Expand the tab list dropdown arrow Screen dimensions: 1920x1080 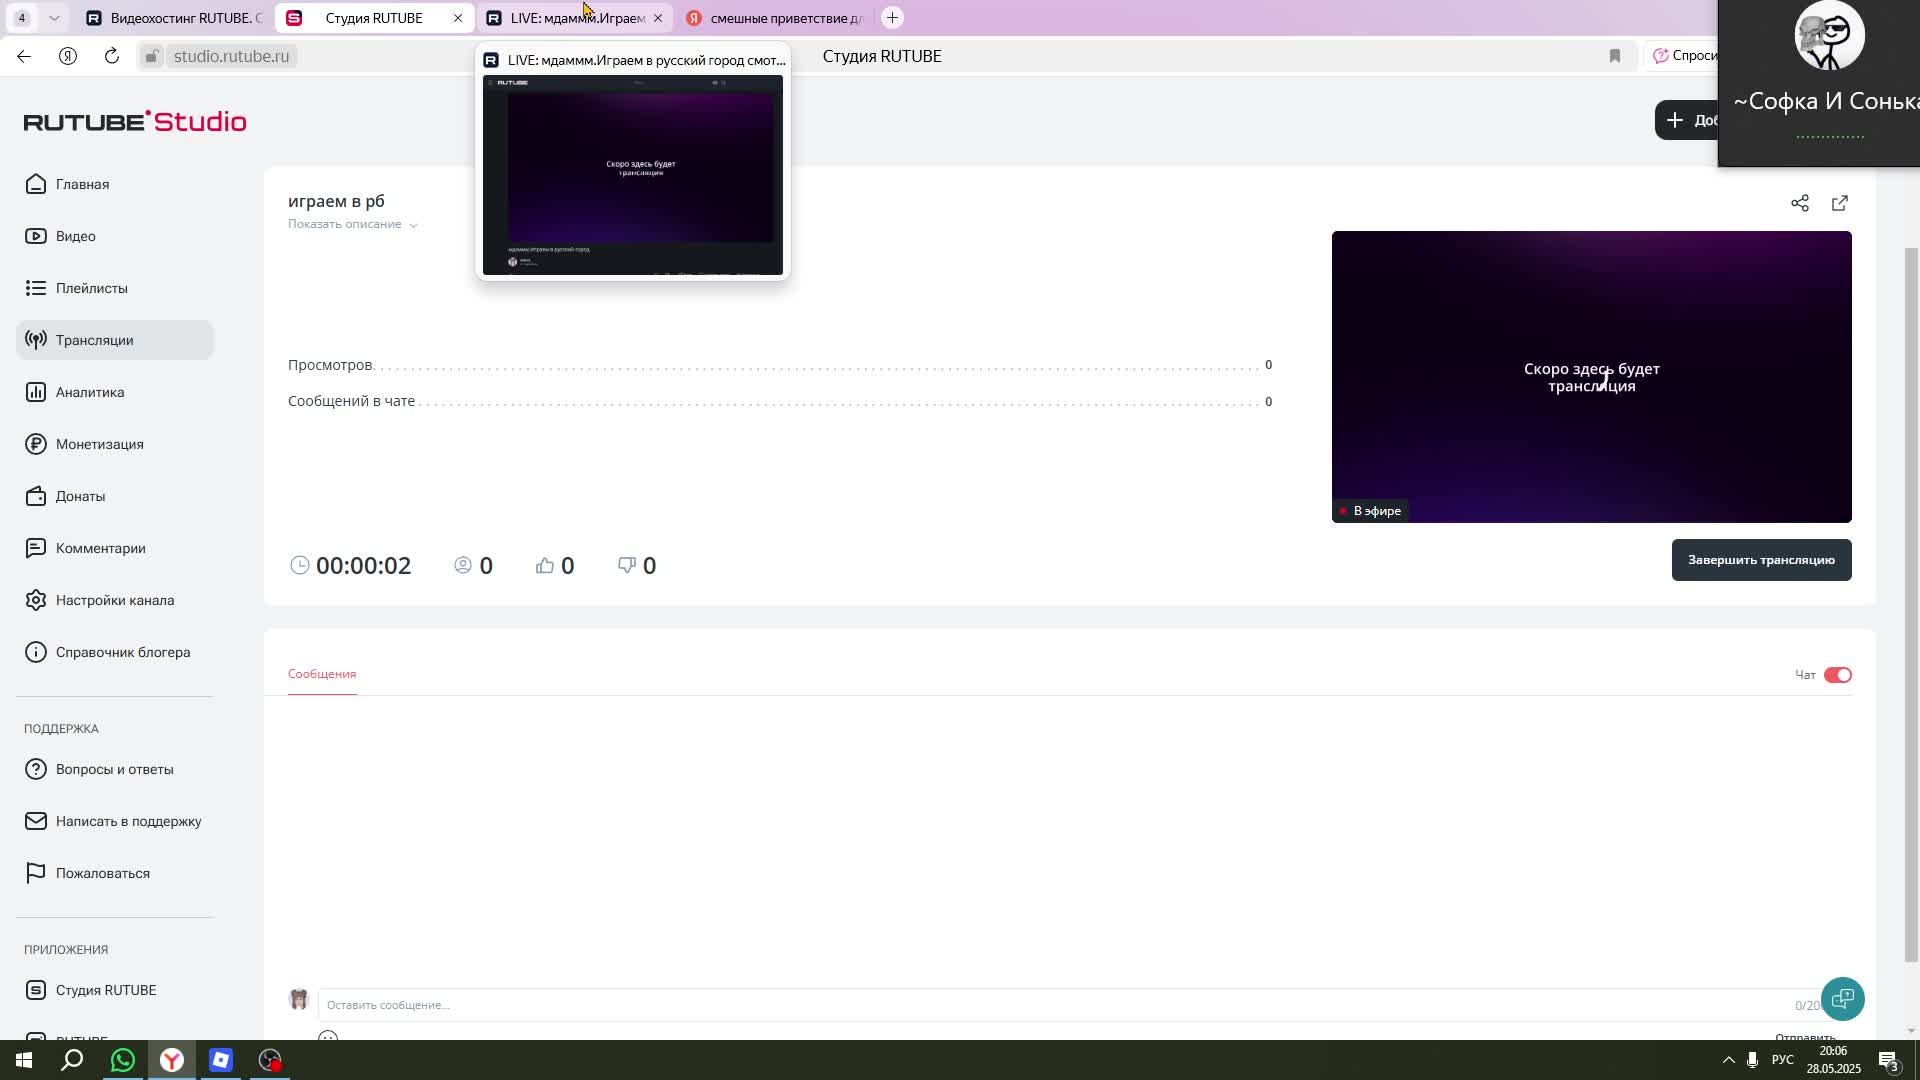pyautogui.click(x=54, y=18)
